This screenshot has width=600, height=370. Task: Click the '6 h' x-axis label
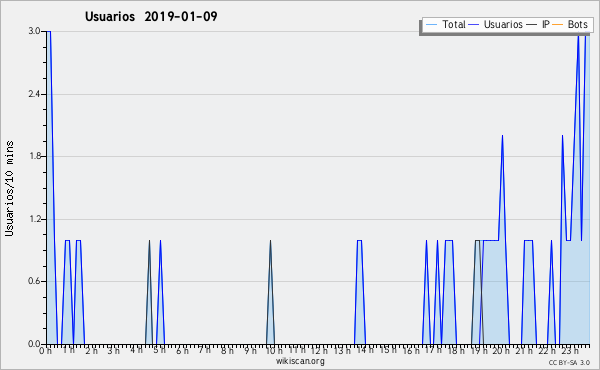pyautogui.click(x=182, y=351)
